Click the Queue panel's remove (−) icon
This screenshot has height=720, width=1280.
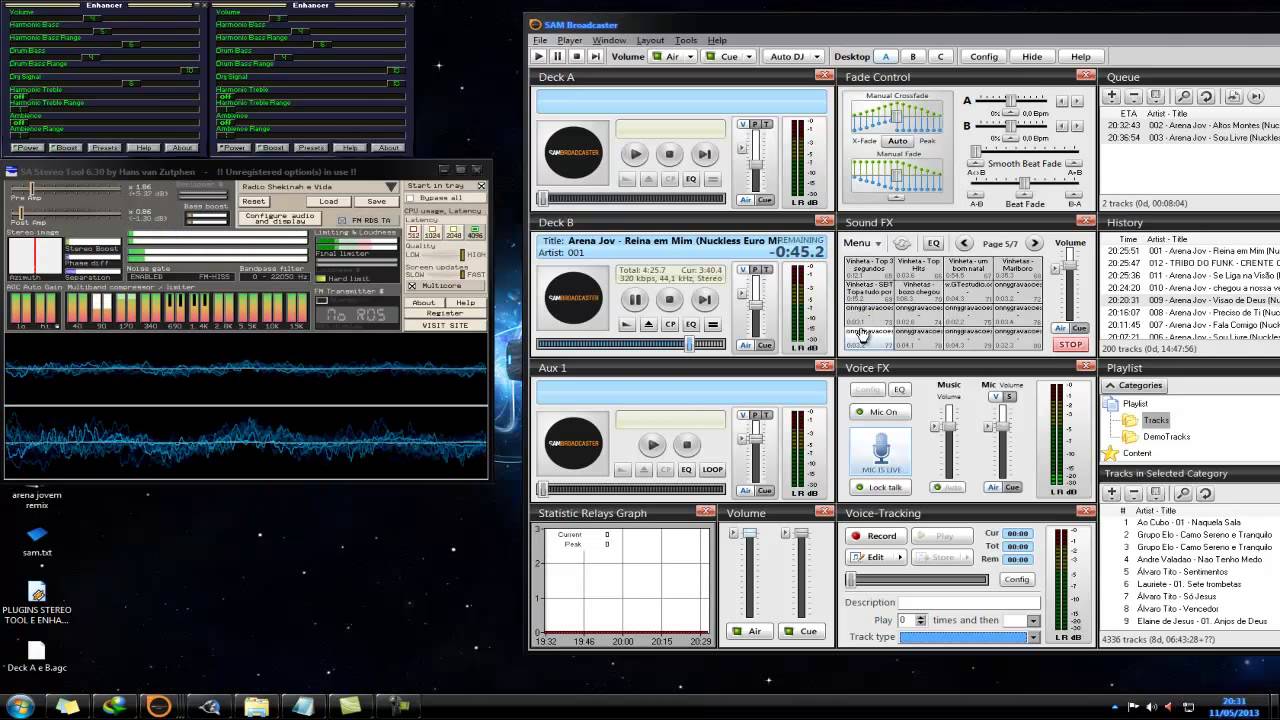pos(1133,97)
